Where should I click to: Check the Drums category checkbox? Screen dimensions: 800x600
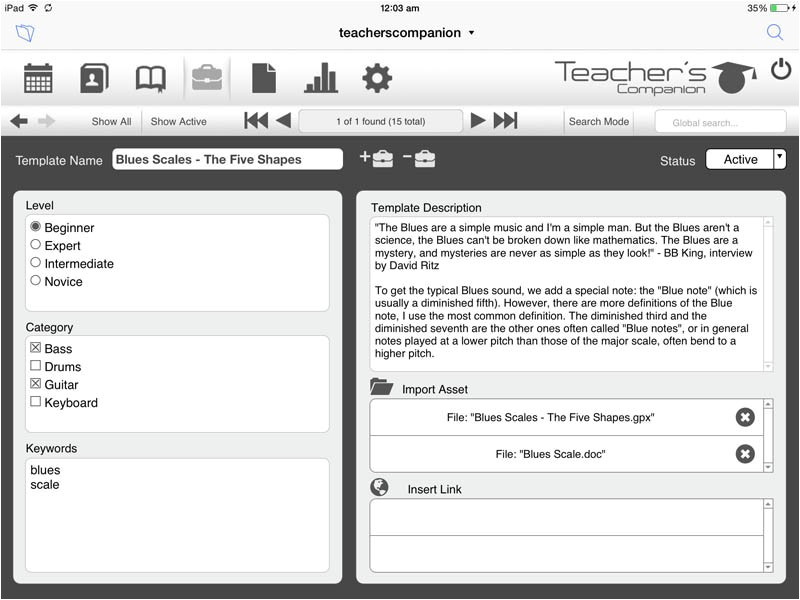(35, 365)
